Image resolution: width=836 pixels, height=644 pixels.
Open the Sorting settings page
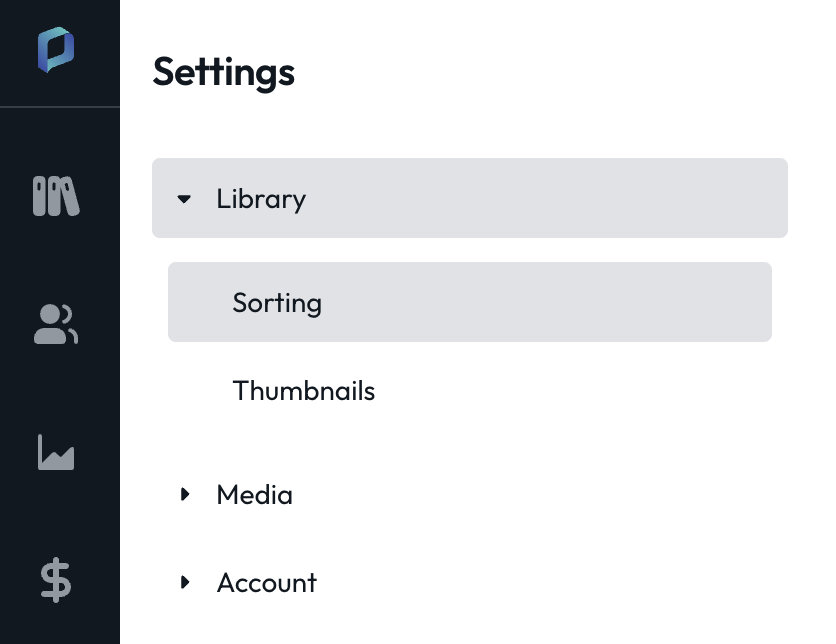pos(470,302)
